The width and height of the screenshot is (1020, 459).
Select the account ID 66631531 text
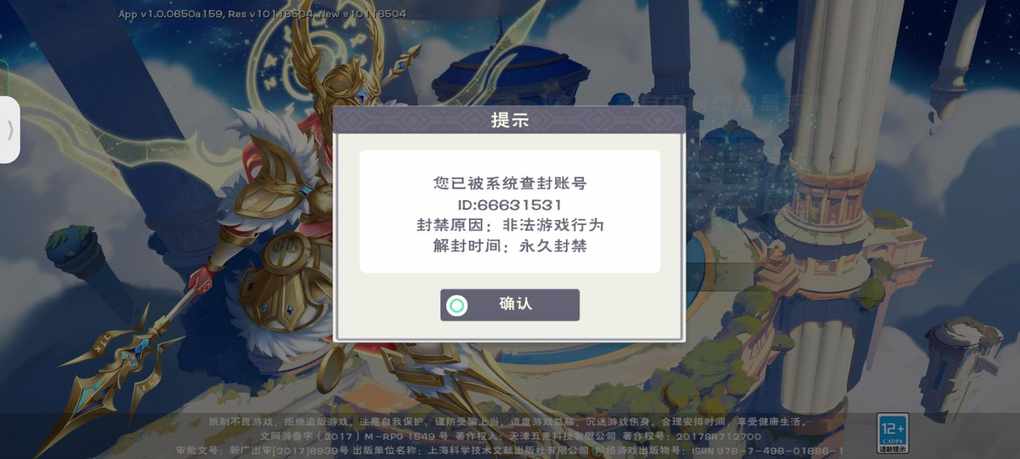click(509, 205)
